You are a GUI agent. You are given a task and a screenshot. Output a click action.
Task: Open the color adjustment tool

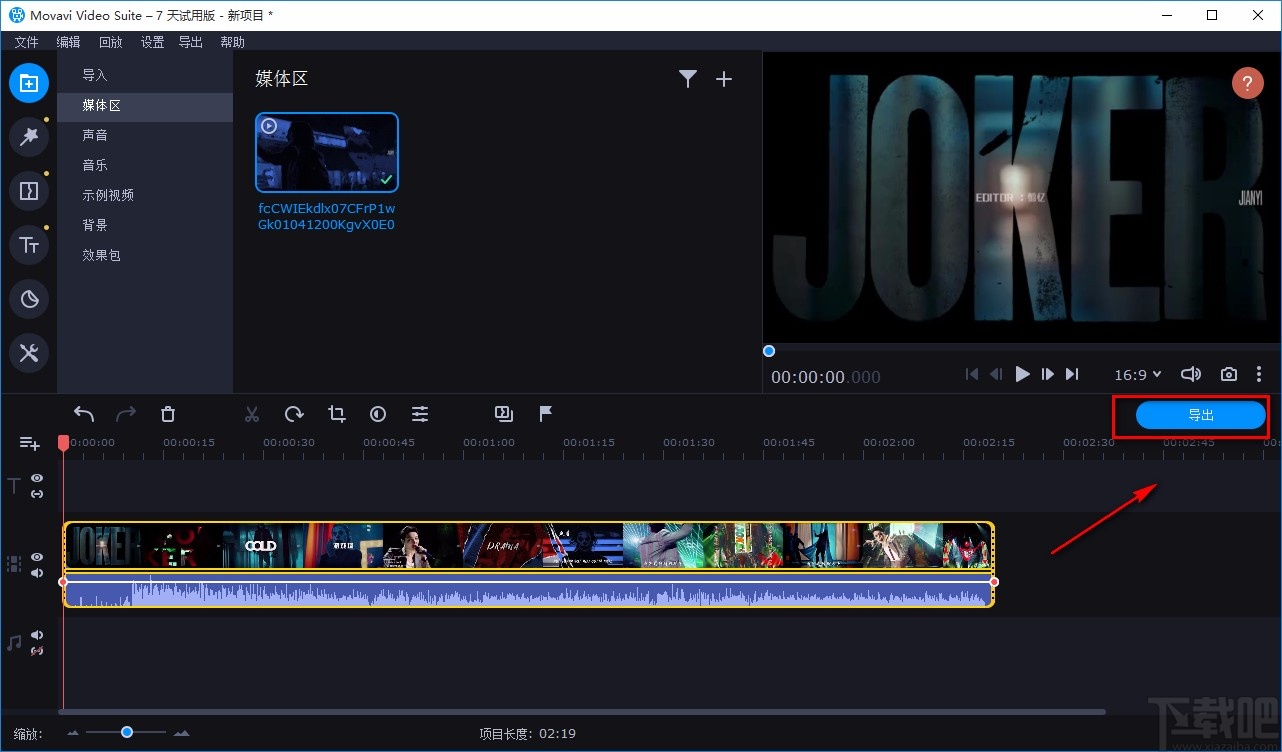378,414
